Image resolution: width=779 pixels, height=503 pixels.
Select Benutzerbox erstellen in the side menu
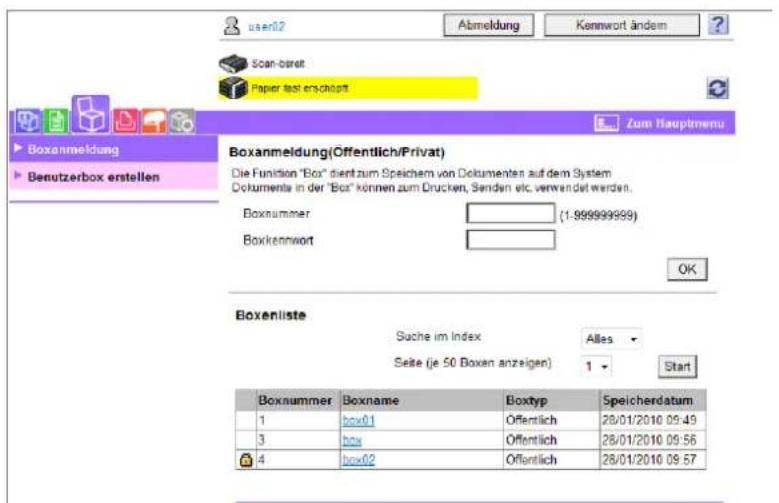pyautogui.click(x=113, y=176)
